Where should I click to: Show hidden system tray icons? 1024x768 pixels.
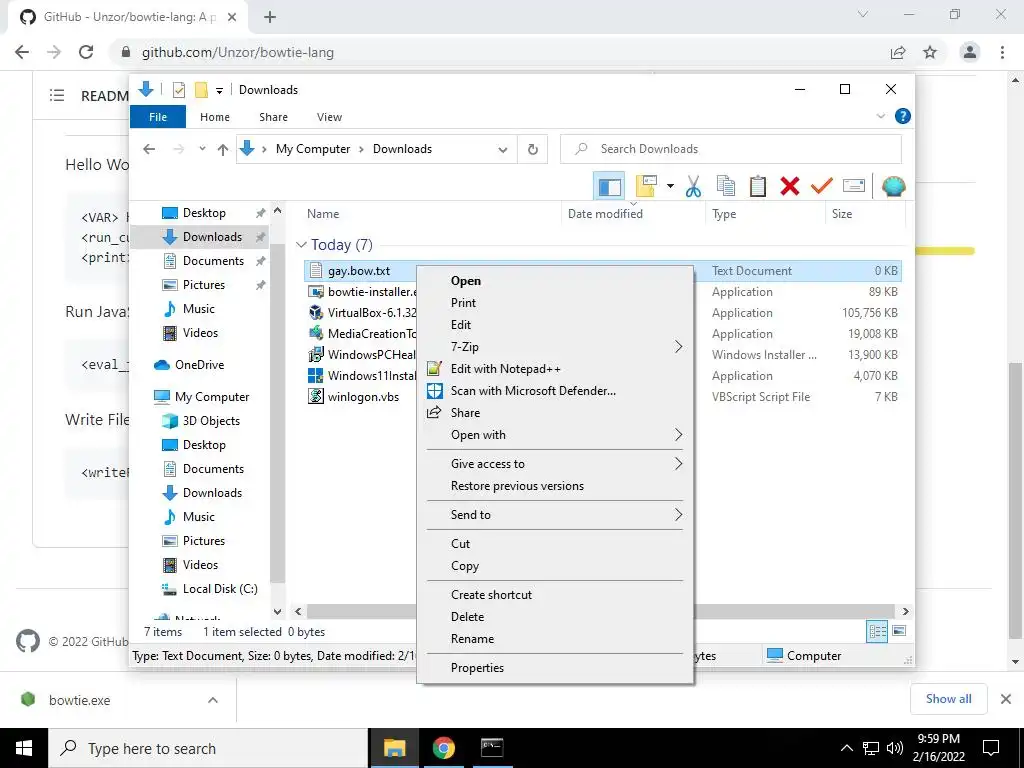pos(846,748)
